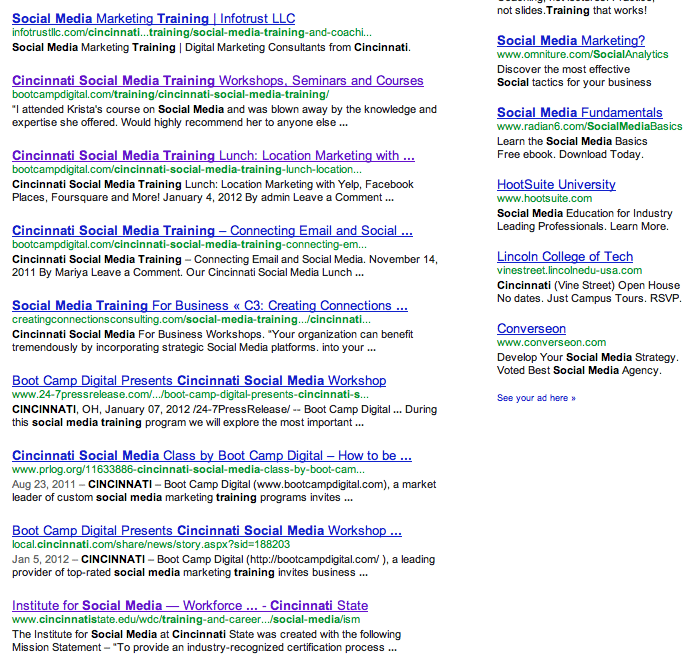The image size is (691, 670).
Task: Open the Infotrust LLC Social Media Marketing Training result
Action: click(x=153, y=18)
